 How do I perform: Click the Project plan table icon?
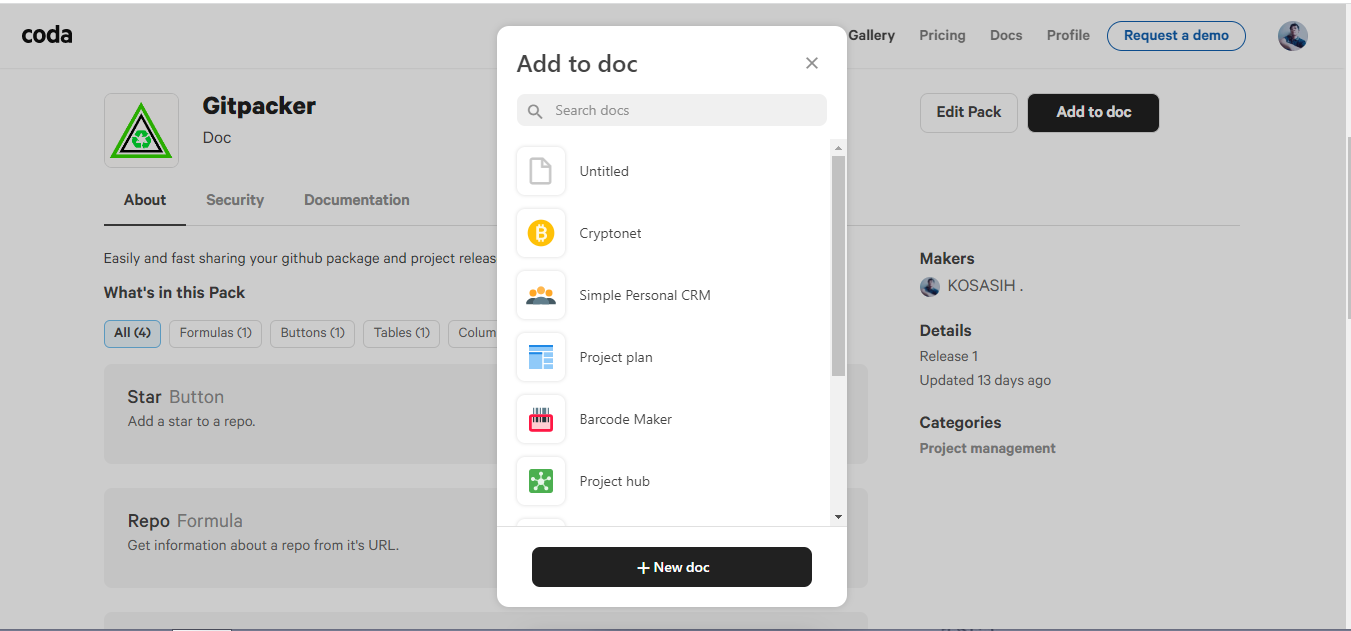(541, 357)
